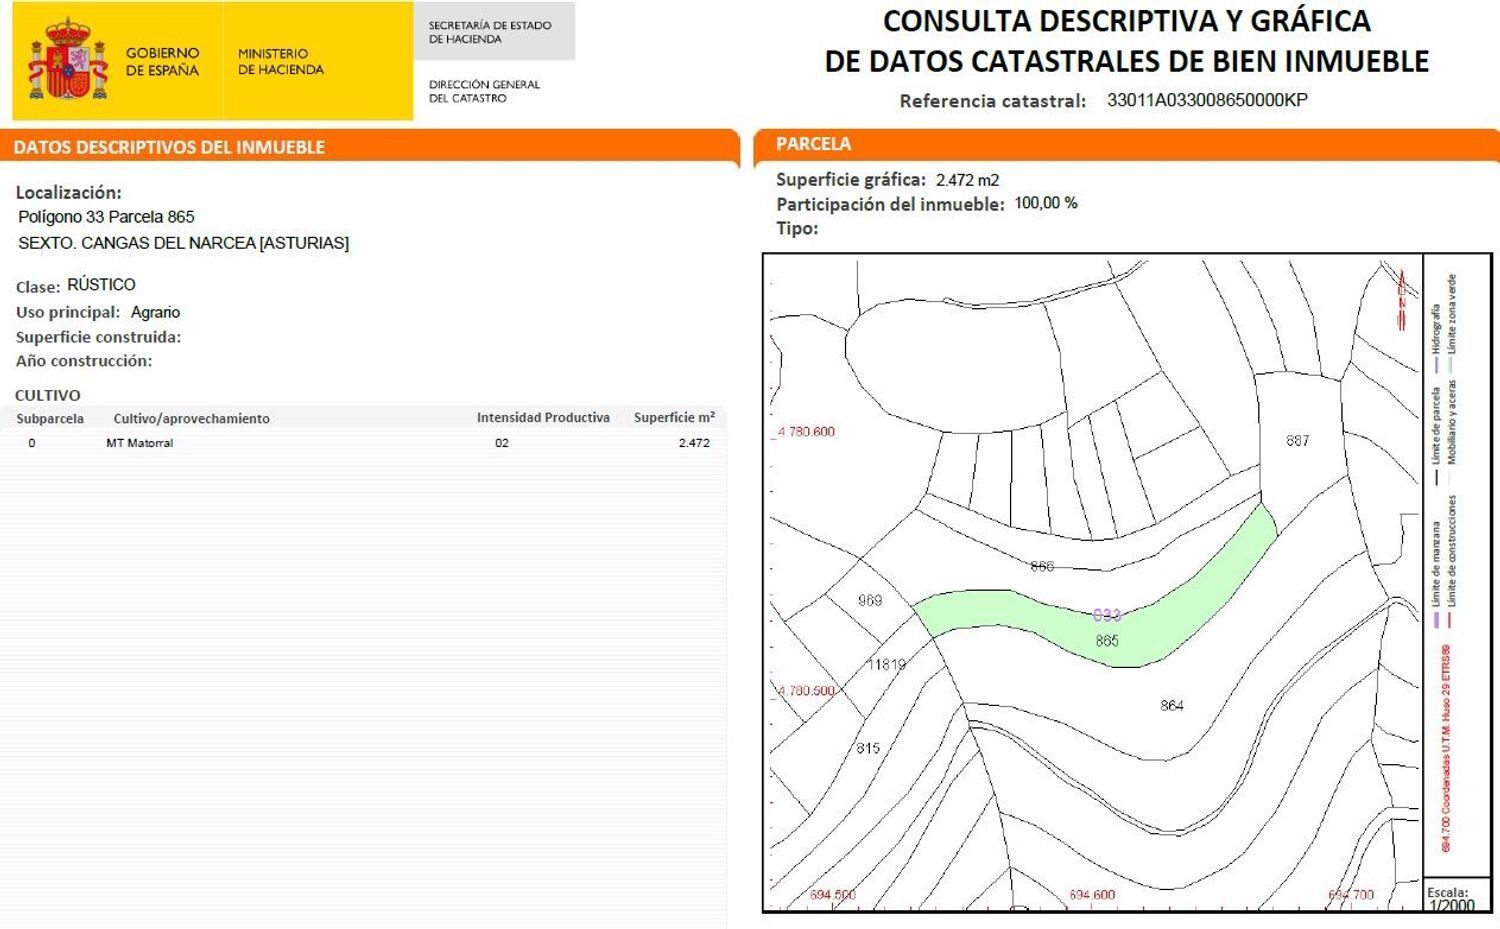Select the DATOS DESCRIPTIVOS DEL INMUEBLE header

coord(170,146)
